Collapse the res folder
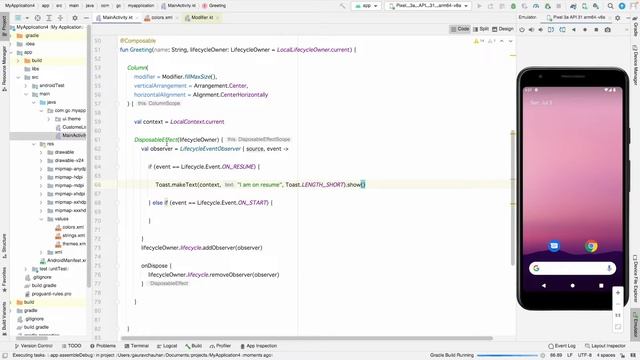Image resolution: width=640 pixels, height=360 pixels. pos(34,144)
